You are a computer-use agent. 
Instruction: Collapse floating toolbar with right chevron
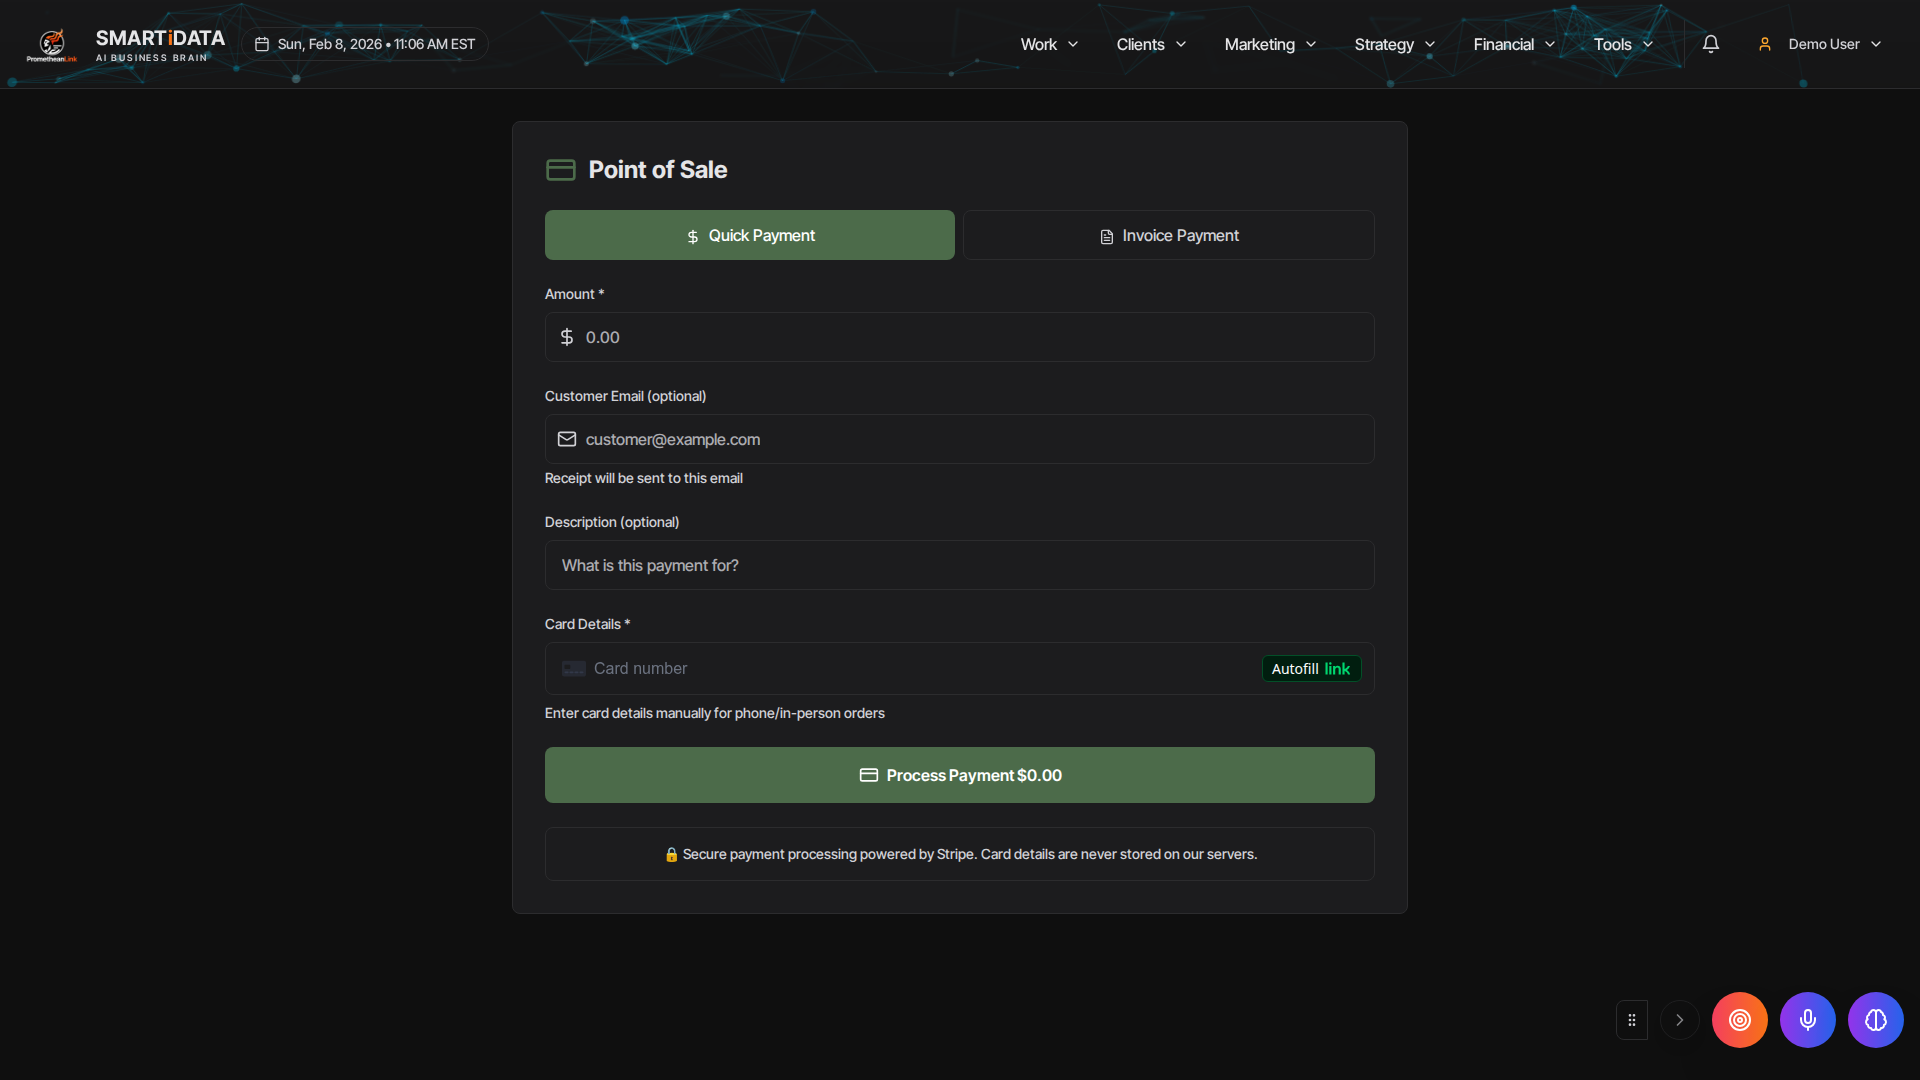(1679, 1020)
